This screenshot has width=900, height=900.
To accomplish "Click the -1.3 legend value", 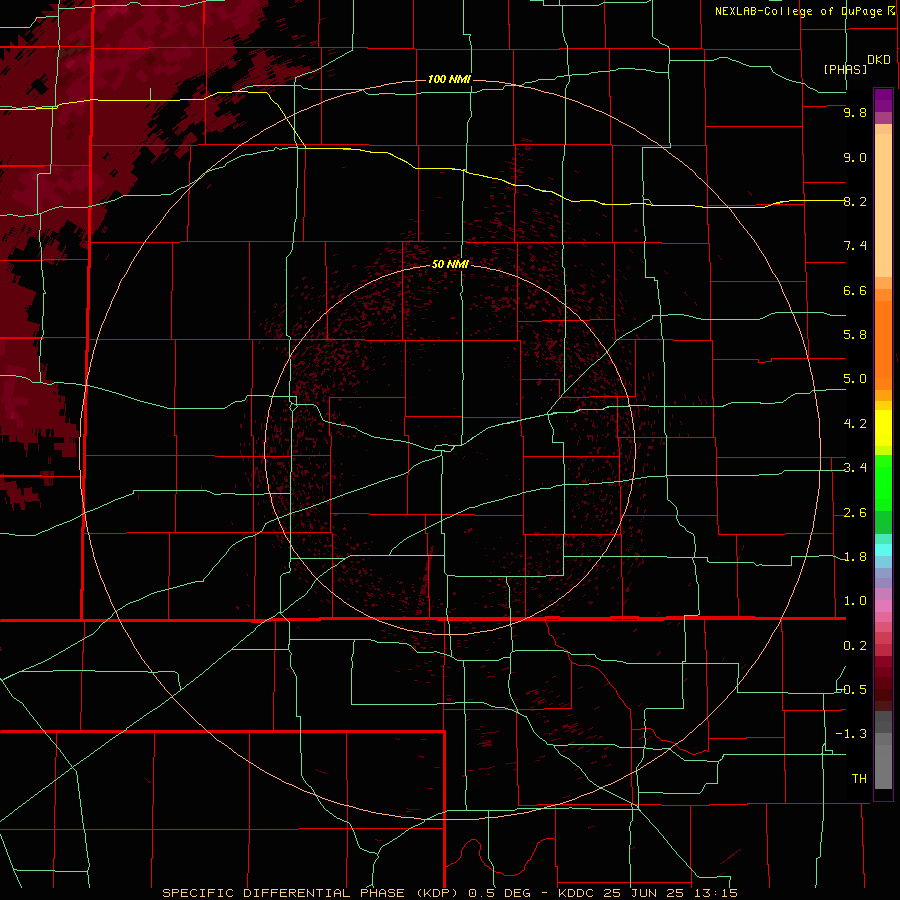I will (x=851, y=734).
